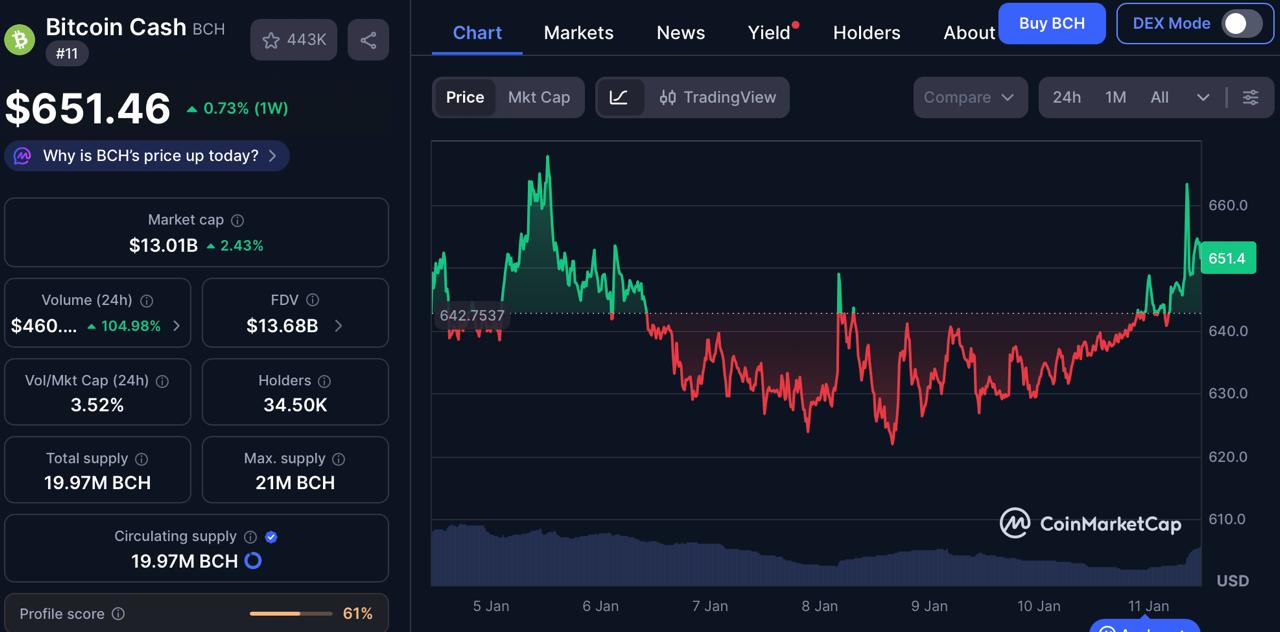Select the 24h timeframe on the chart
This screenshot has width=1280, height=632.
[x=1066, y=97]
